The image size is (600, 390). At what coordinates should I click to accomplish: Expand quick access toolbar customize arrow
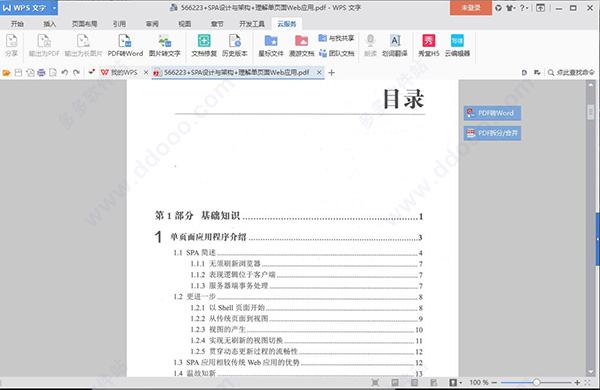coord(91,72)
